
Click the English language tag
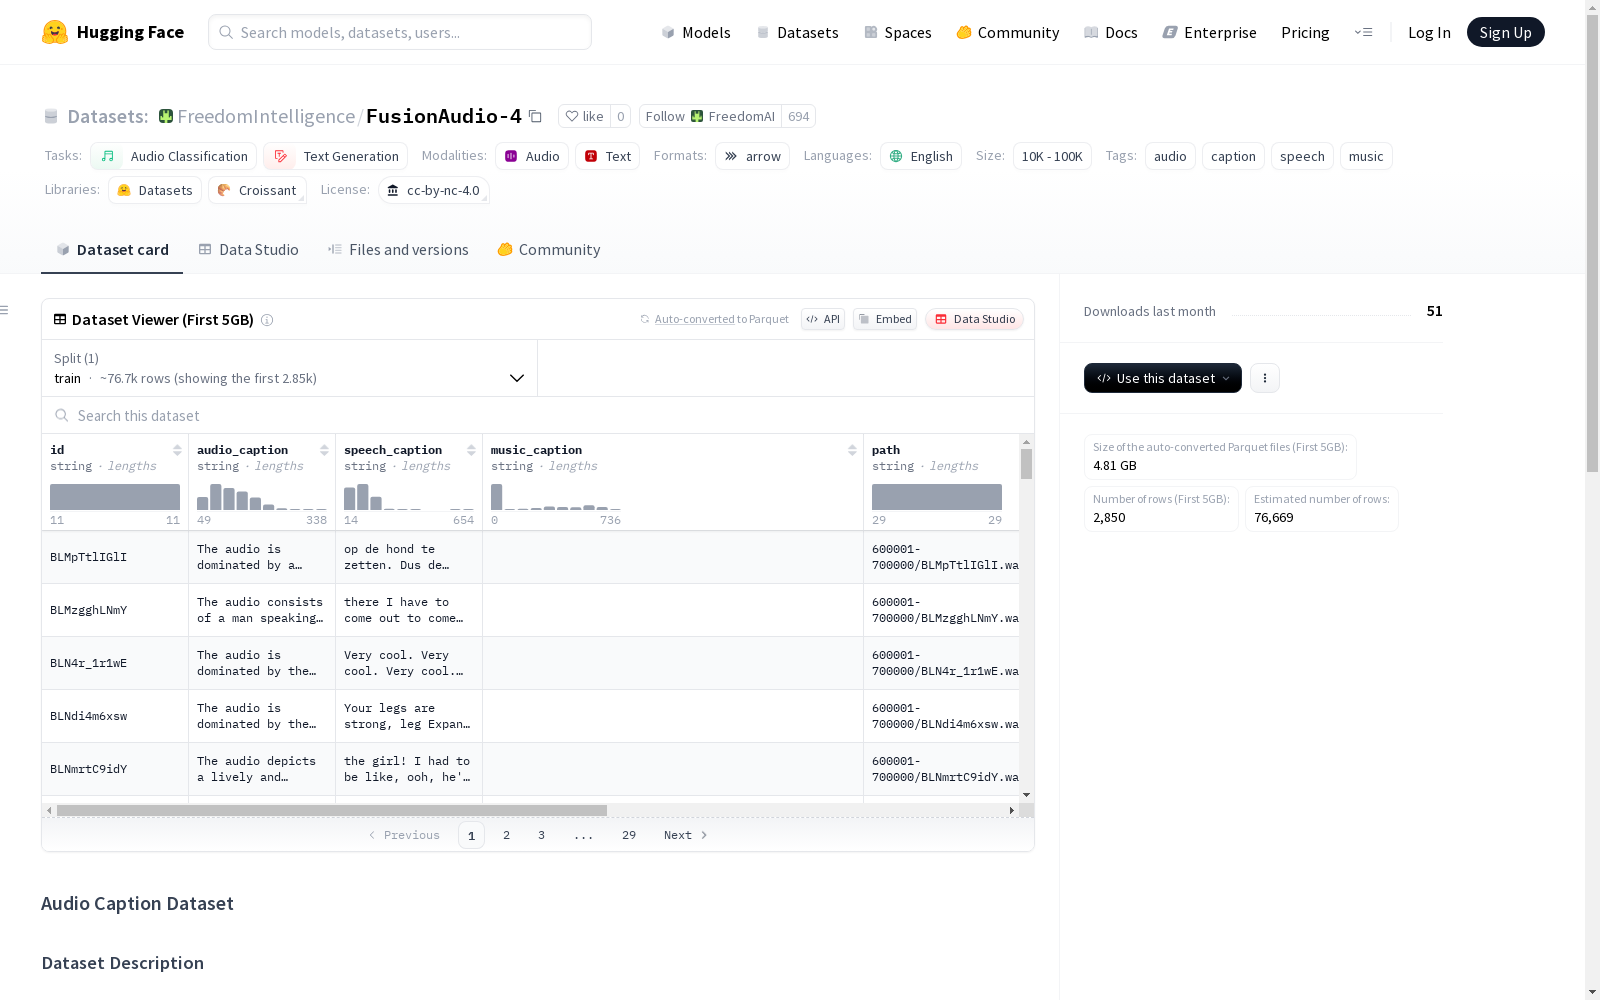click(x=921, y=156)
